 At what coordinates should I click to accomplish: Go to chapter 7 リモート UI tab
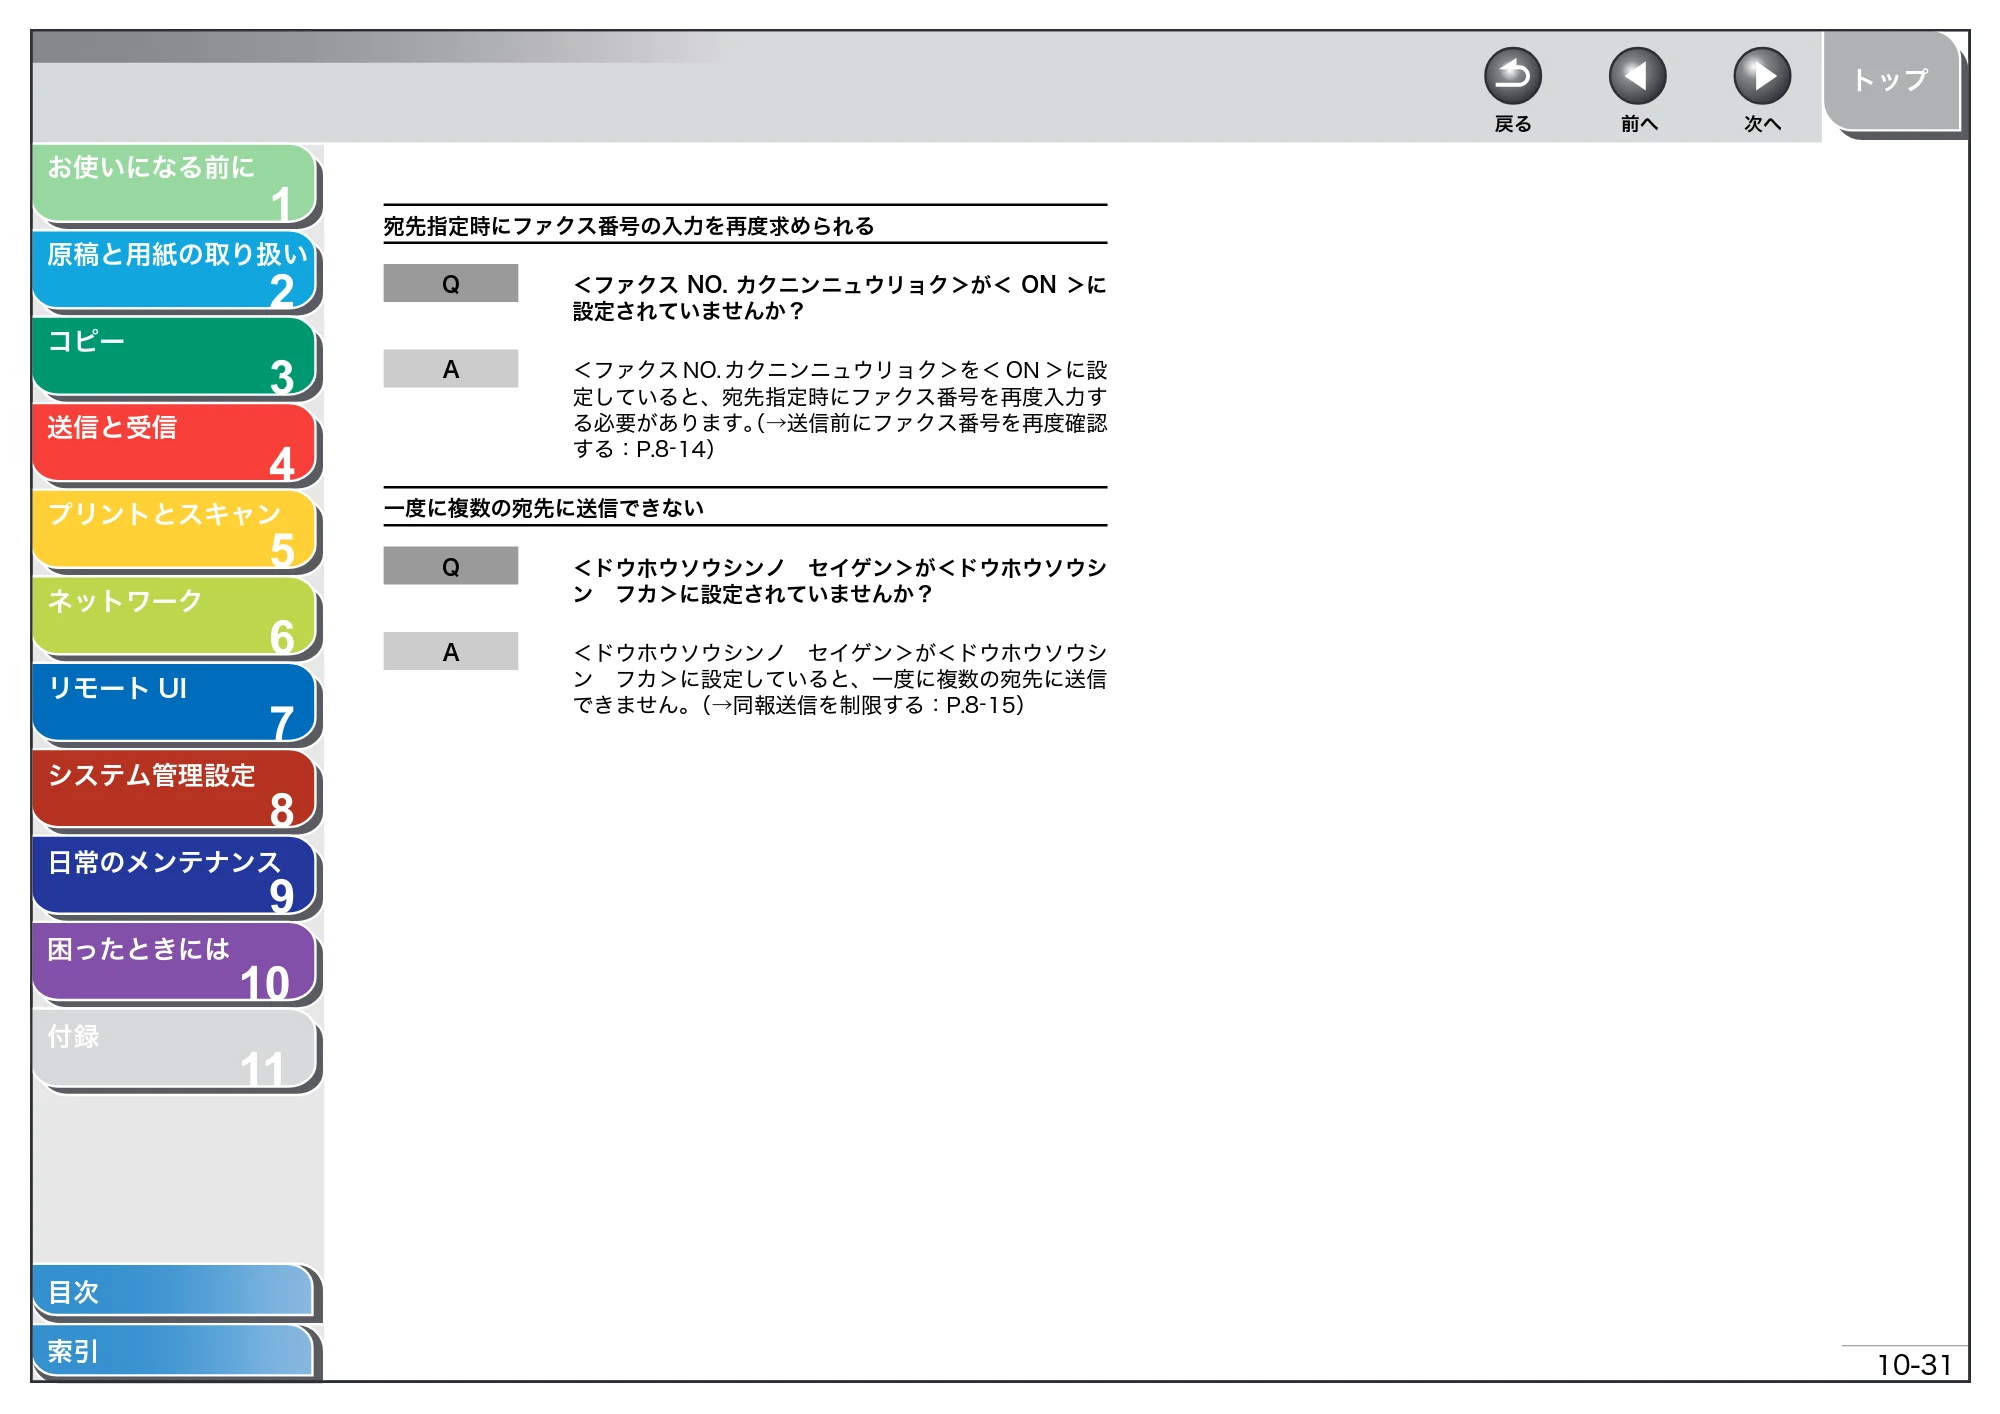pos(175,703)
